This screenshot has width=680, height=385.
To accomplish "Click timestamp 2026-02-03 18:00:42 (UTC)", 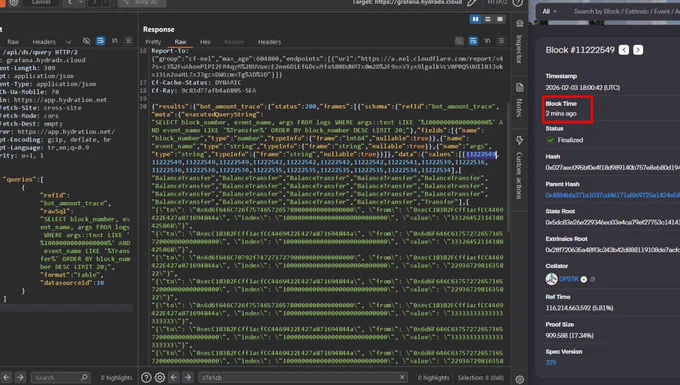I will (x=582, y=88).
